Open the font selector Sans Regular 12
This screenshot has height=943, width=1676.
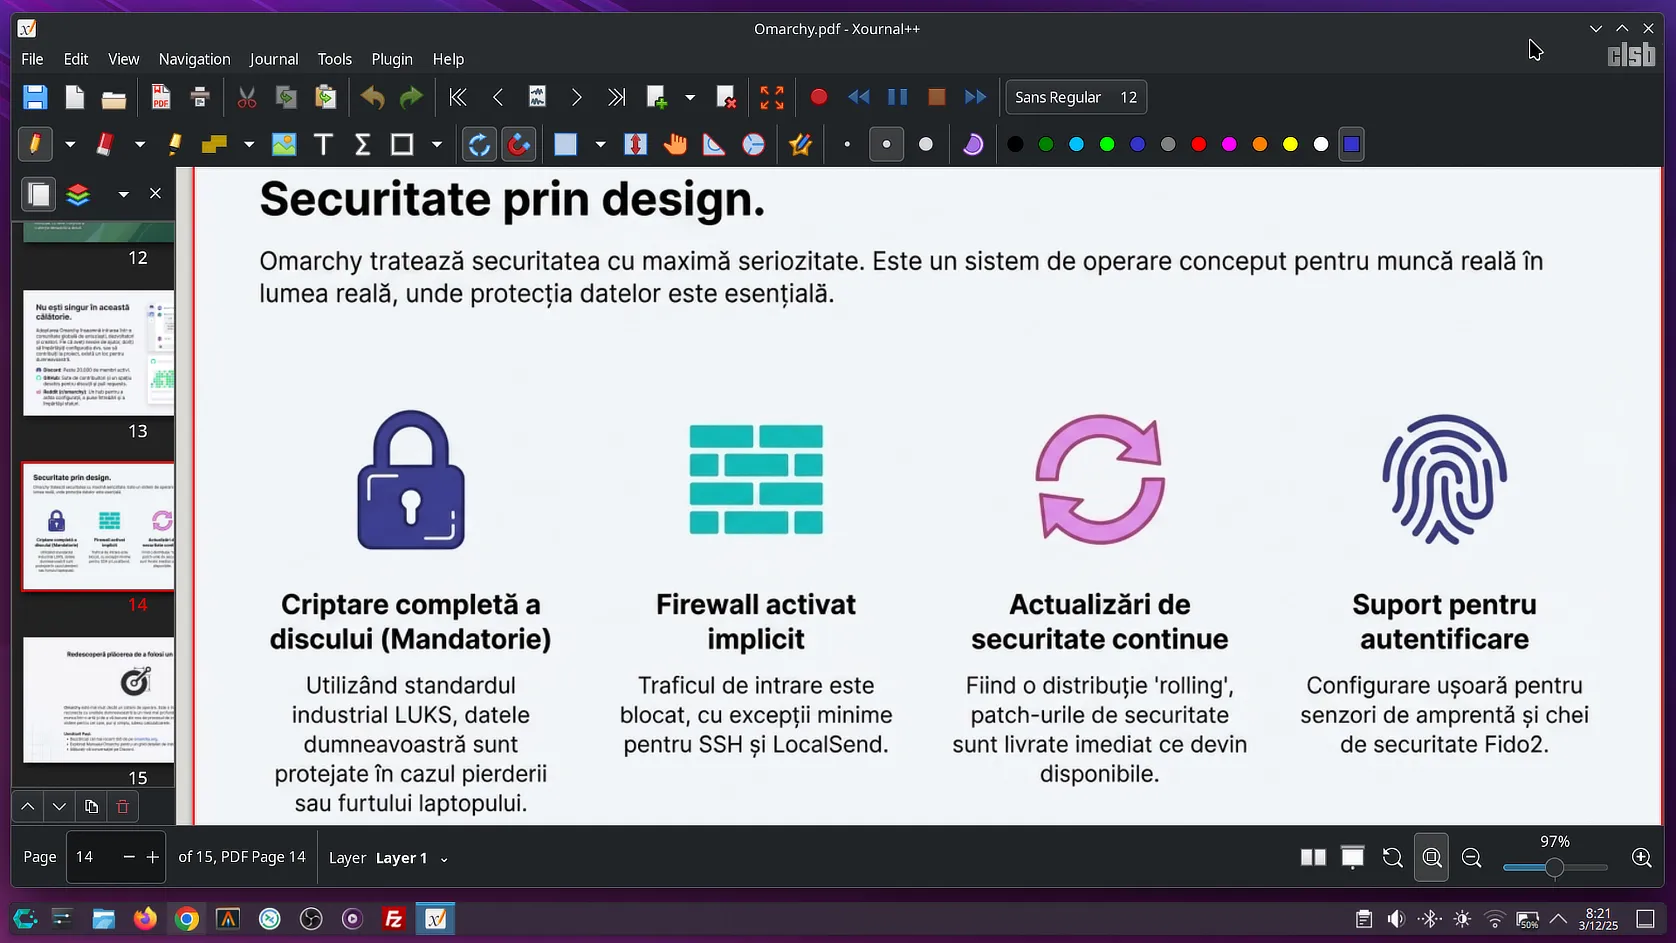[x=1075, y=97]
